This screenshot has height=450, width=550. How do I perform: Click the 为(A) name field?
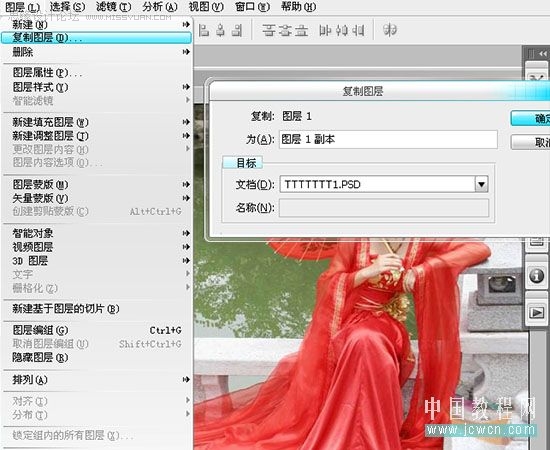point(388,139)
